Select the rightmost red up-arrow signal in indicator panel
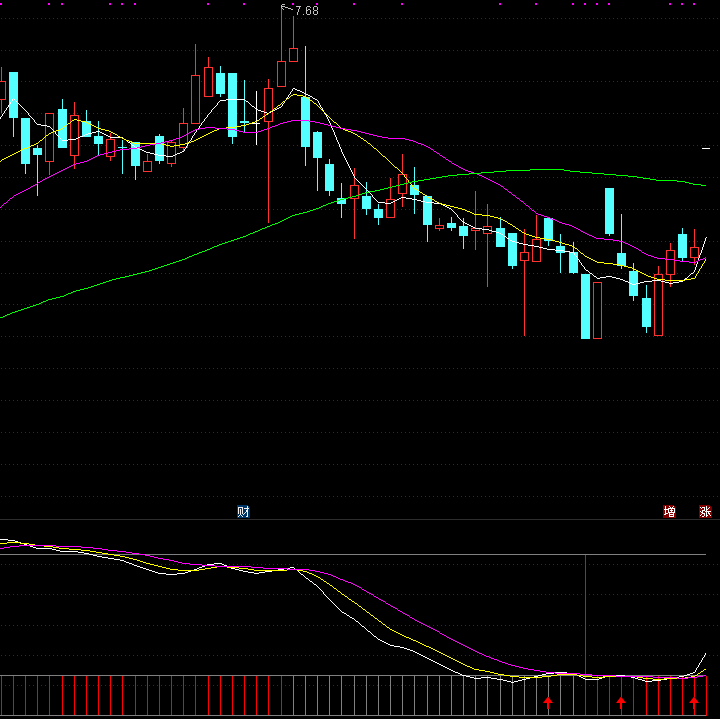 694,702
